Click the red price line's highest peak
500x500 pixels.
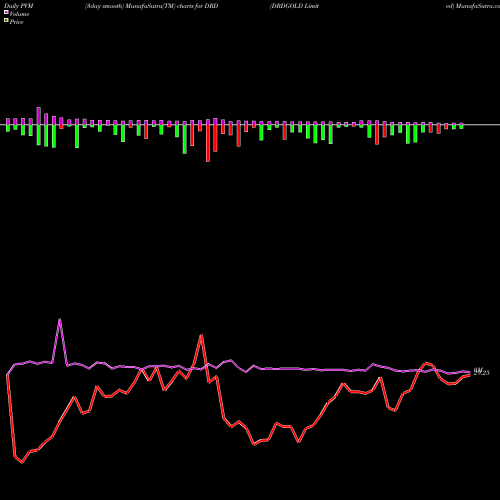tap(201, 335)
